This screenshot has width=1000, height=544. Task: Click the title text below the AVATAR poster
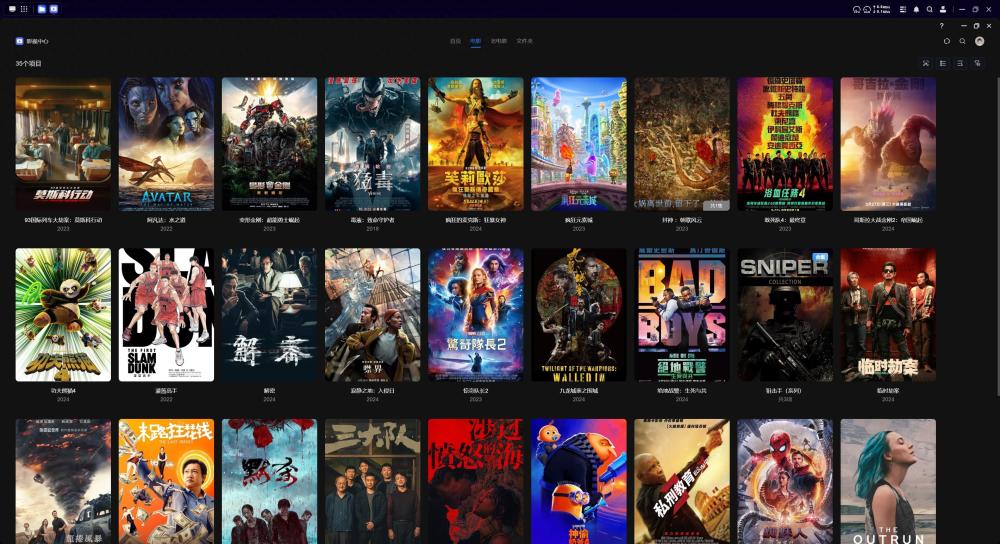click(x=166, y=220)
